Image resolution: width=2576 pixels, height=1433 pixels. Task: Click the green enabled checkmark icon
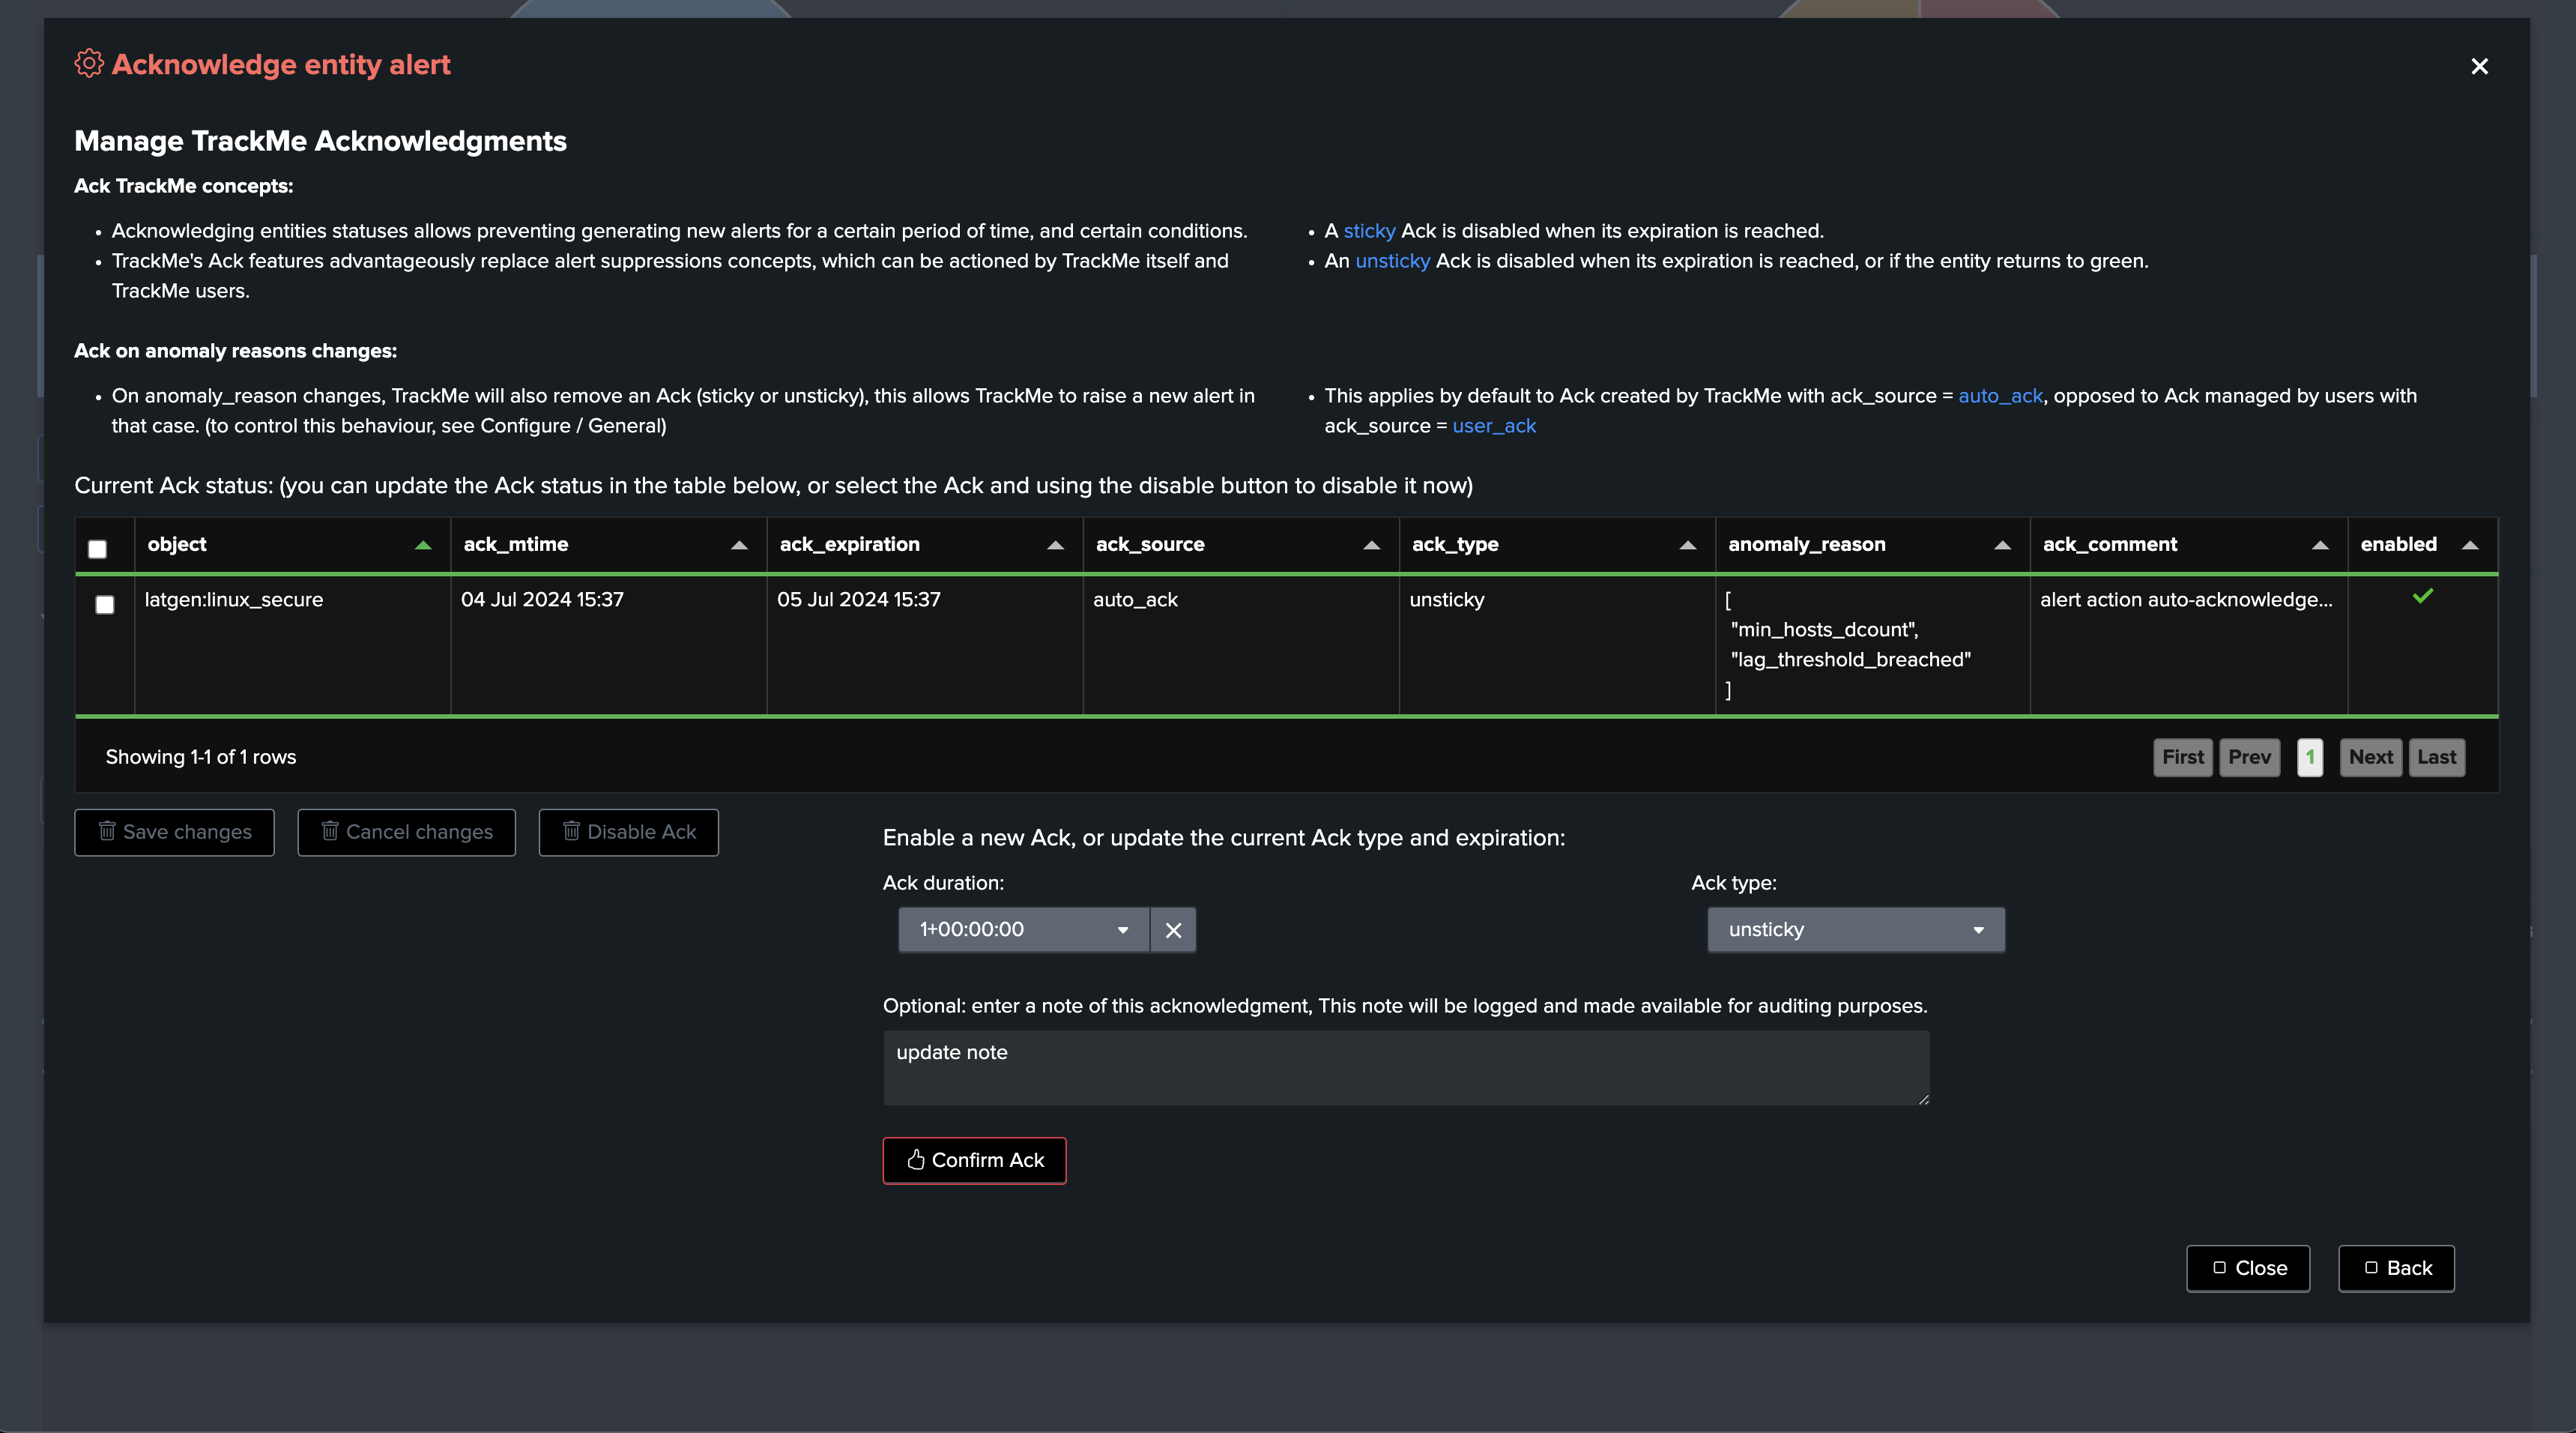2422,596
